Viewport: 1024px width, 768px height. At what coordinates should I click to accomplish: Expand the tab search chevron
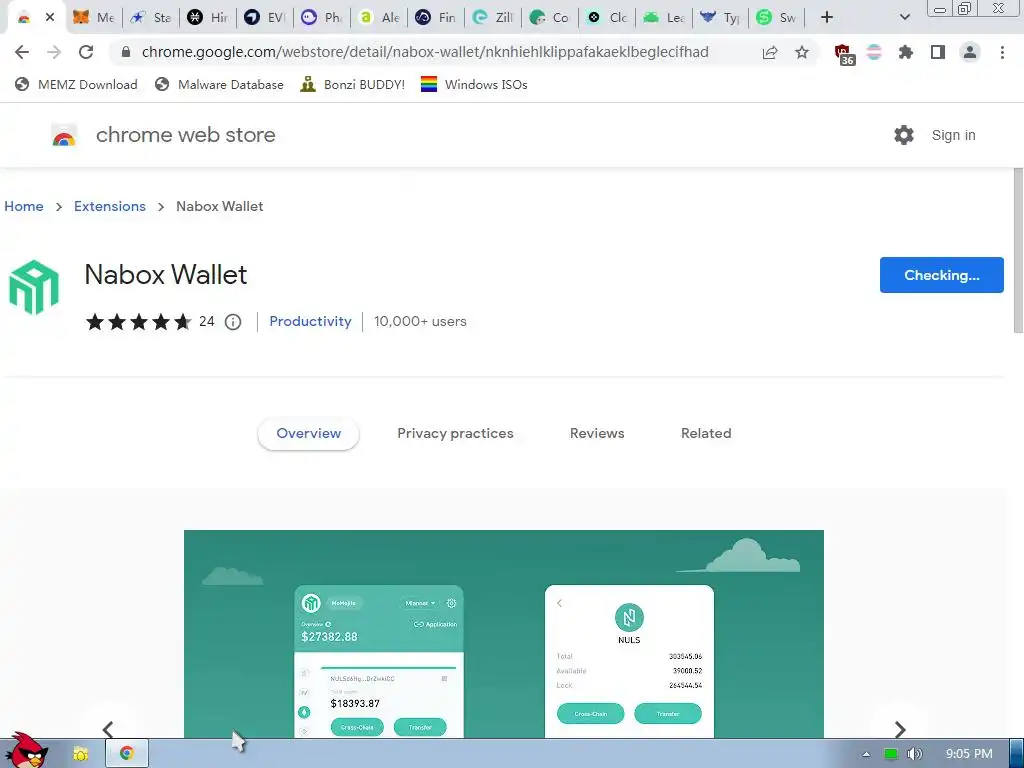904,18
